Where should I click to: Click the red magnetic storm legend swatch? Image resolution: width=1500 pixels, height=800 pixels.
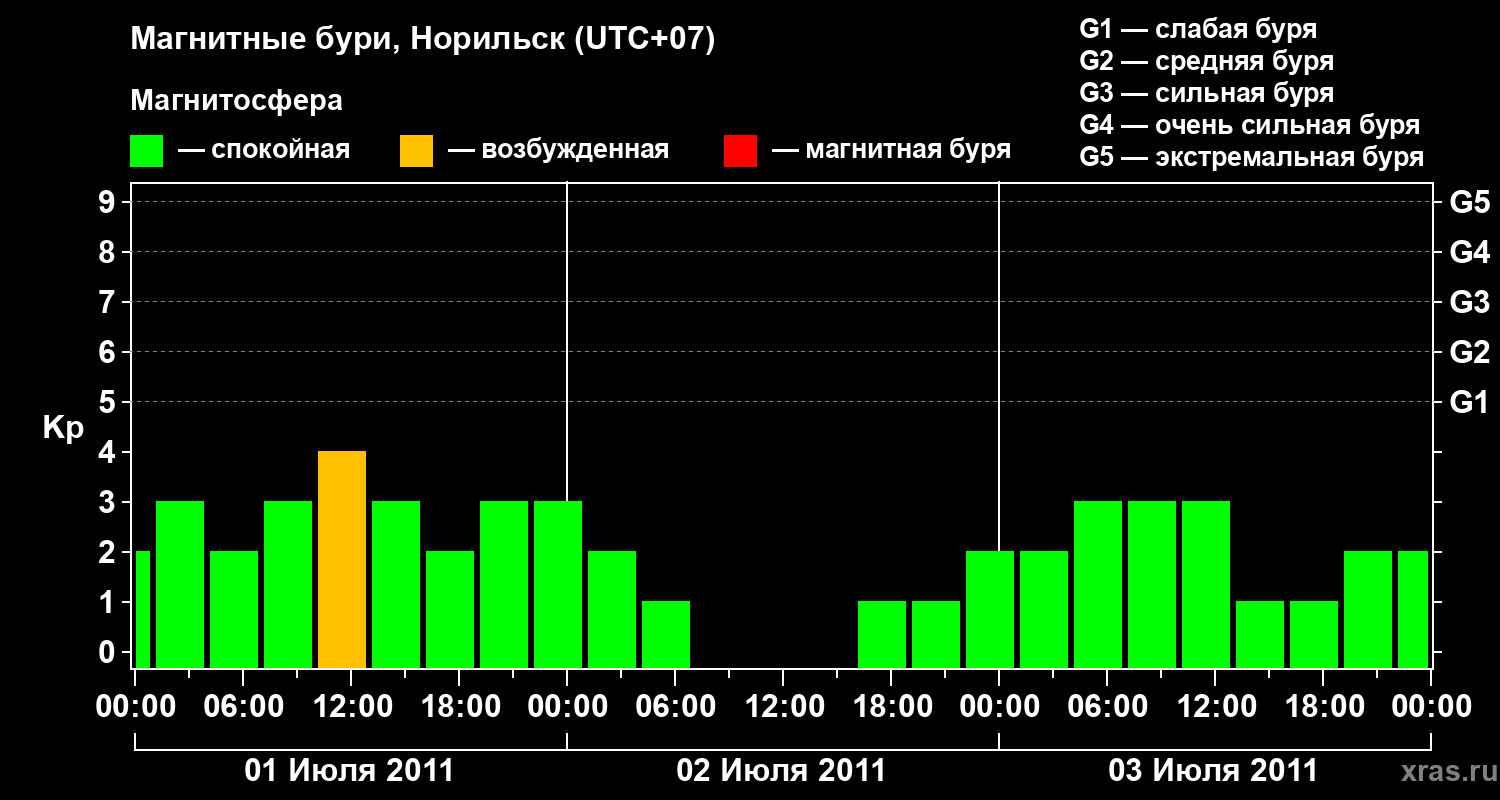pyautogui.click(x=740, y=151)
